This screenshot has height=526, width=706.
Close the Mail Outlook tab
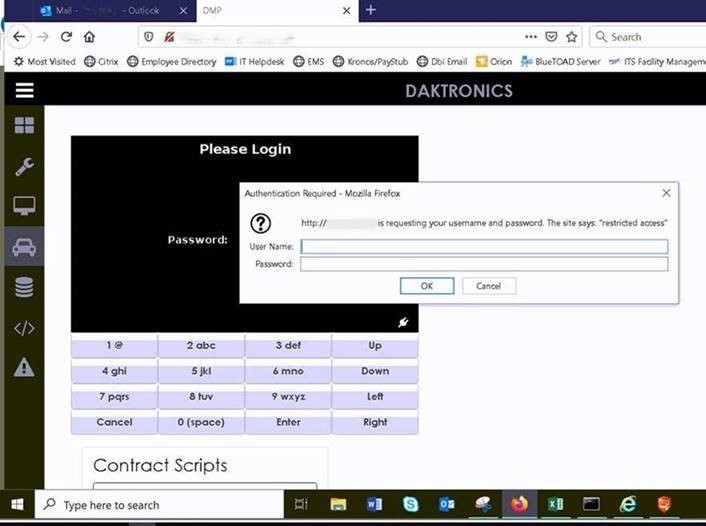(x=183, y=10)
